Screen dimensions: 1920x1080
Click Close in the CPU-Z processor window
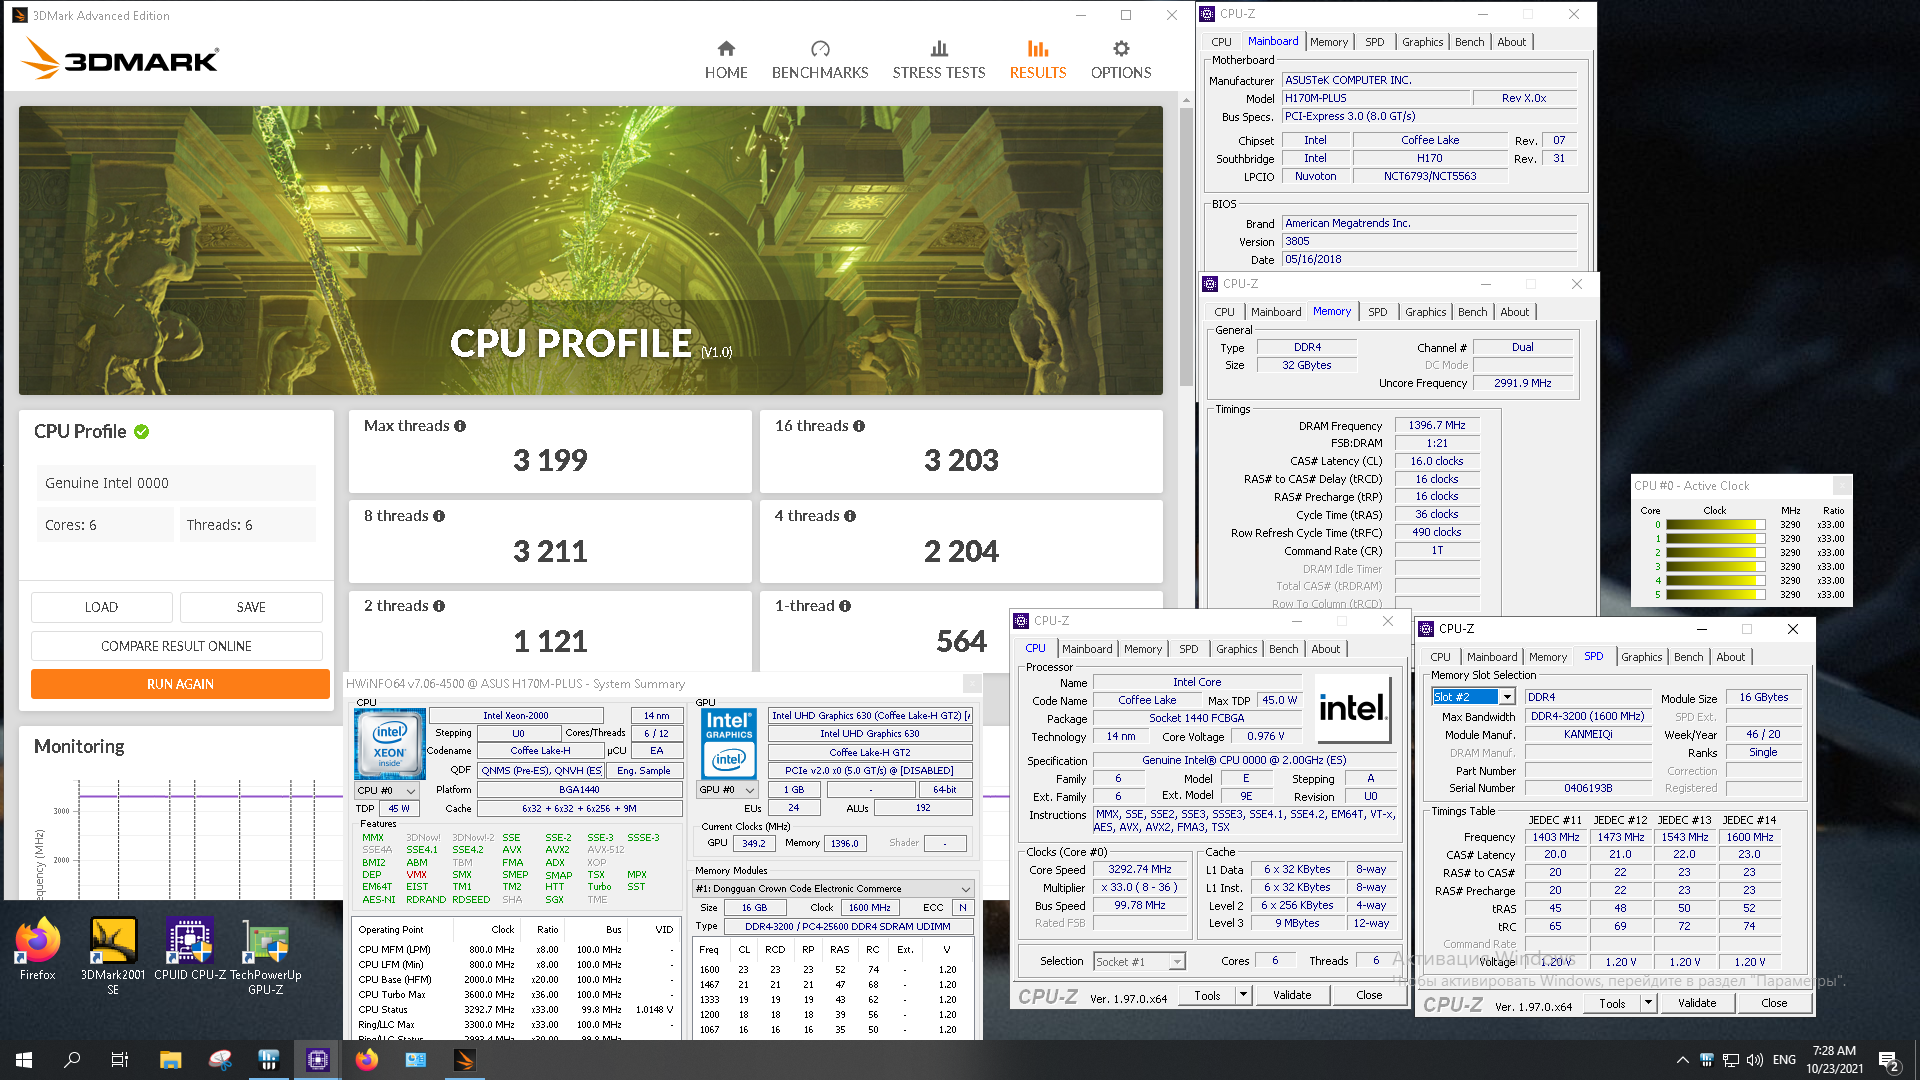click(1369, 995)
